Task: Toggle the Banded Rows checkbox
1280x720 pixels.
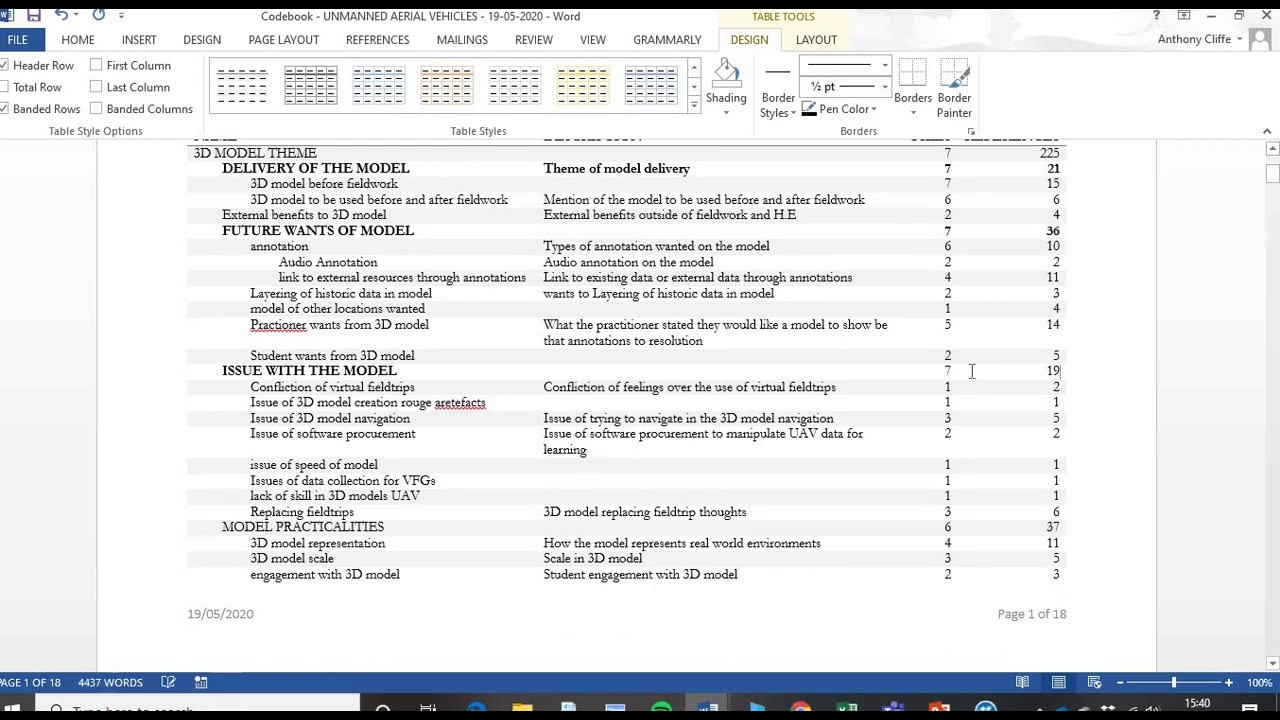Action: coord(5,109)
